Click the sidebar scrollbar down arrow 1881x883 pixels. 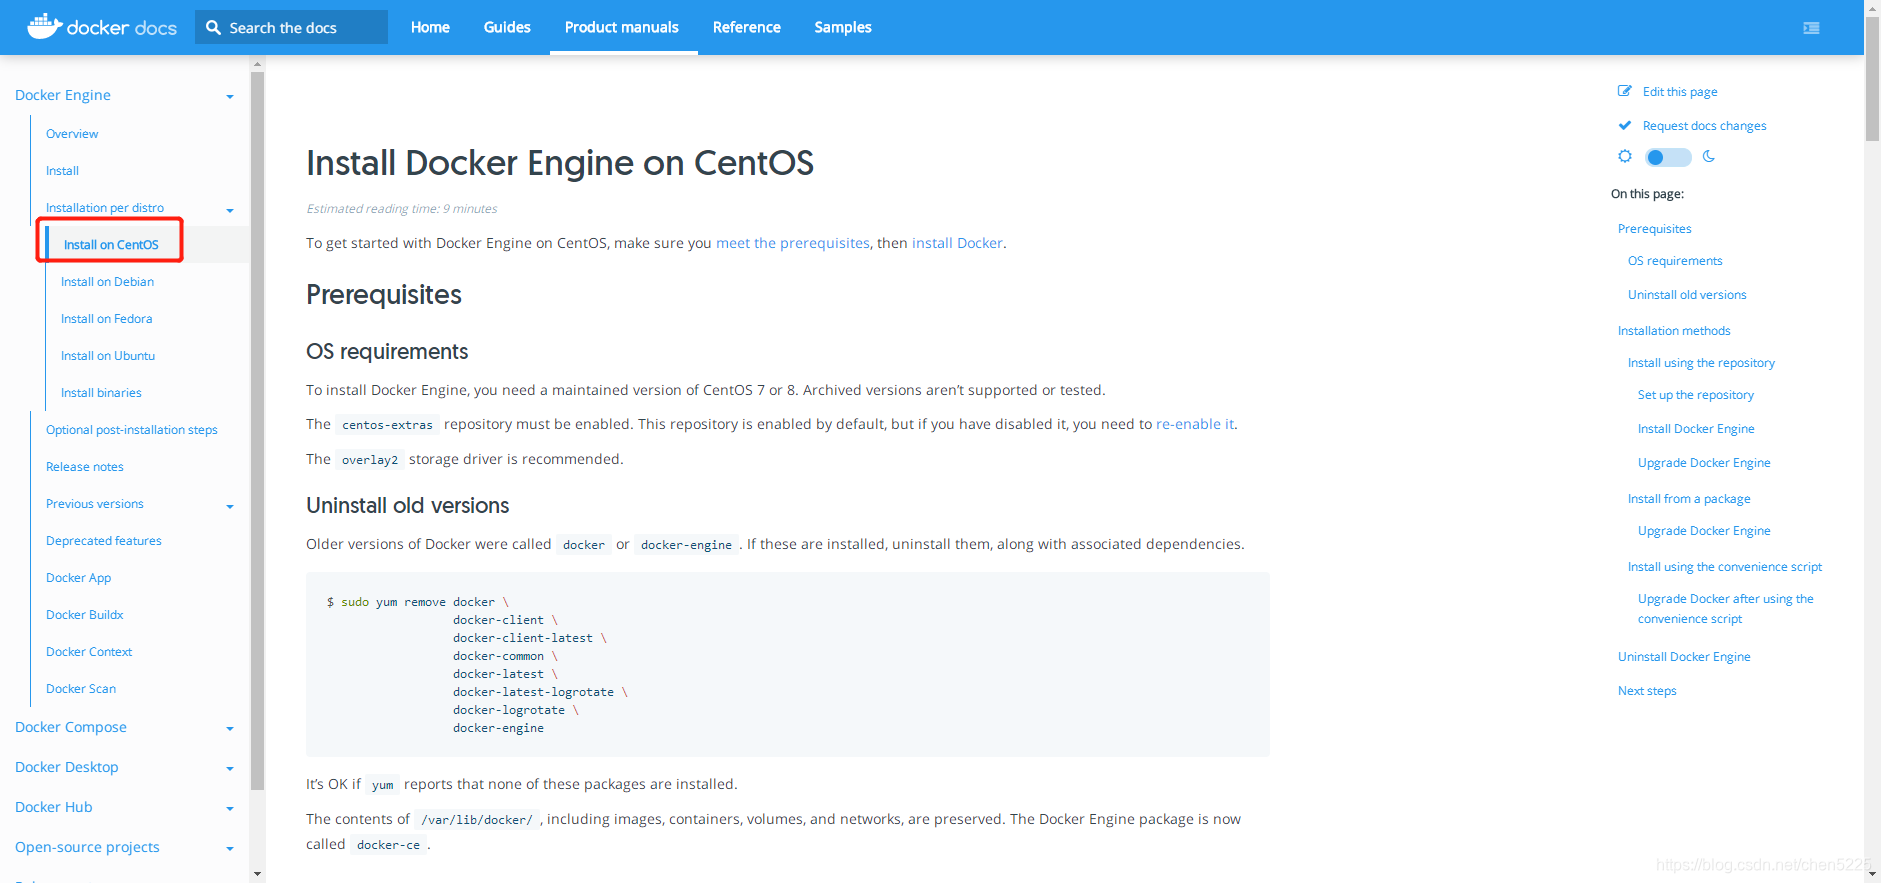point(257,874)
